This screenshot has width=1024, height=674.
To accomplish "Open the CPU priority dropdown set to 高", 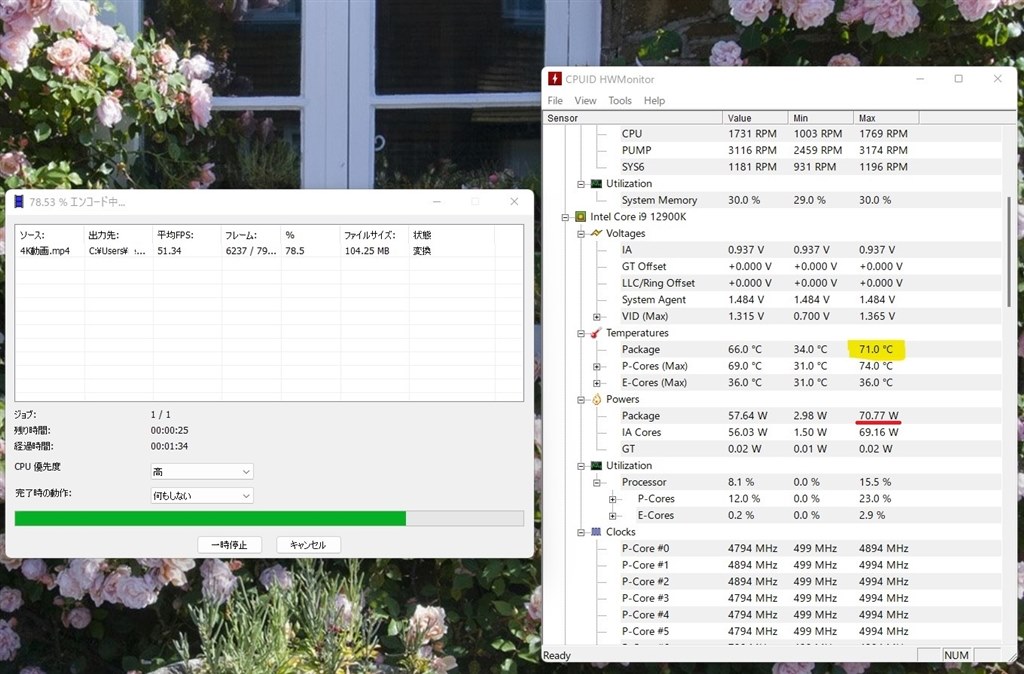I will pos(202,472).
